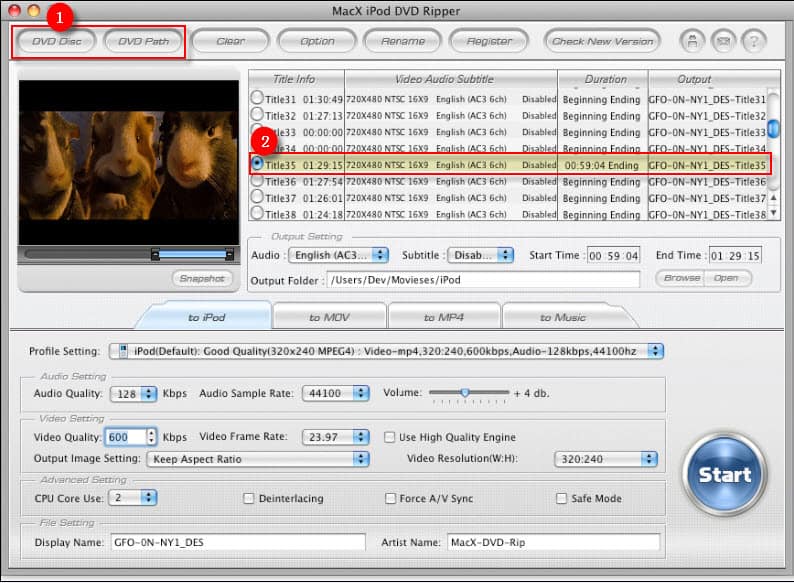Take a Snapshot of the preview
The width and height of the screenshot is (794, 583).
click(203, 279)
